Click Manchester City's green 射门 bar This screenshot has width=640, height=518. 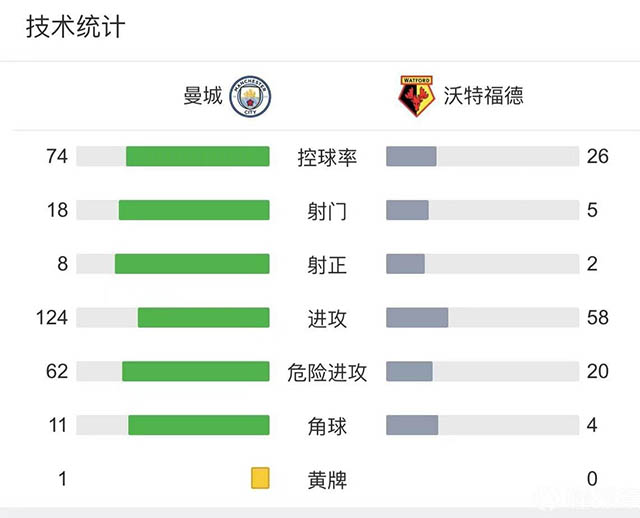point(194,210)
